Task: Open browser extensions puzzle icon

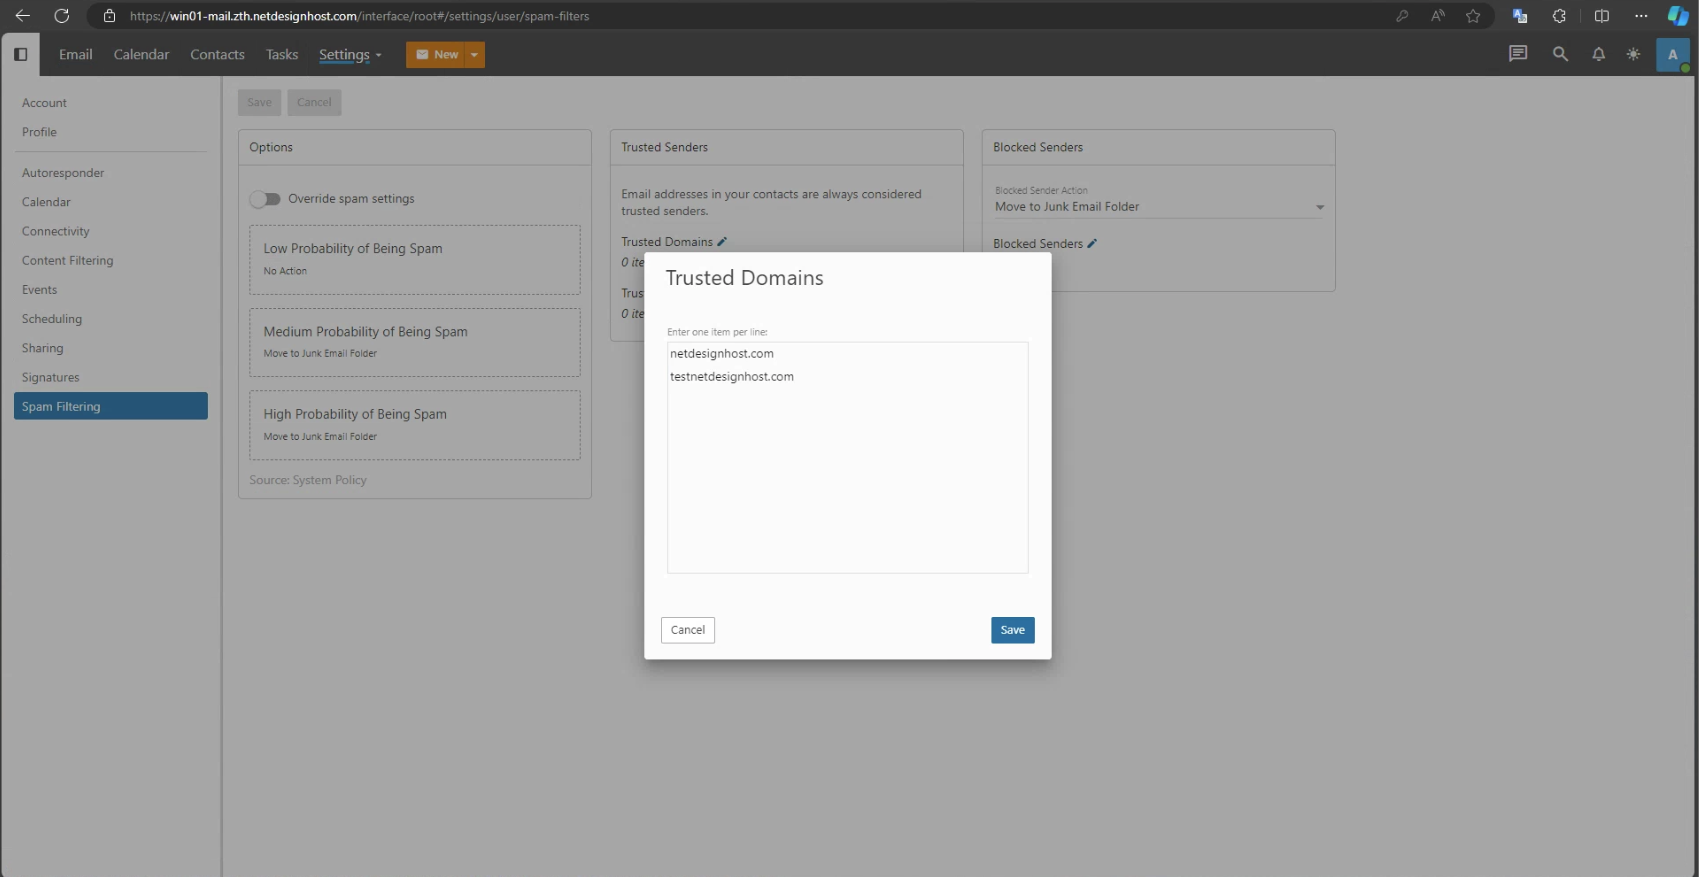Action: coord(1559,16)
